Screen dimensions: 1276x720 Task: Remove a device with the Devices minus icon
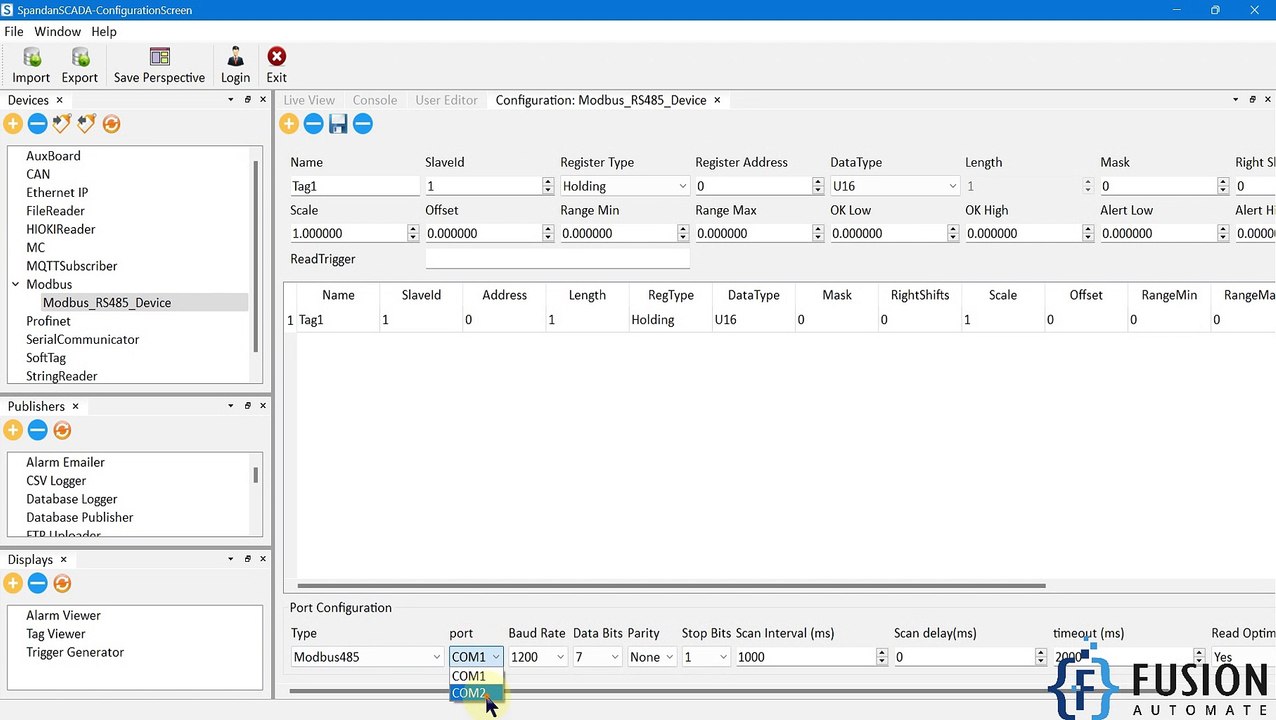(37, 124)
